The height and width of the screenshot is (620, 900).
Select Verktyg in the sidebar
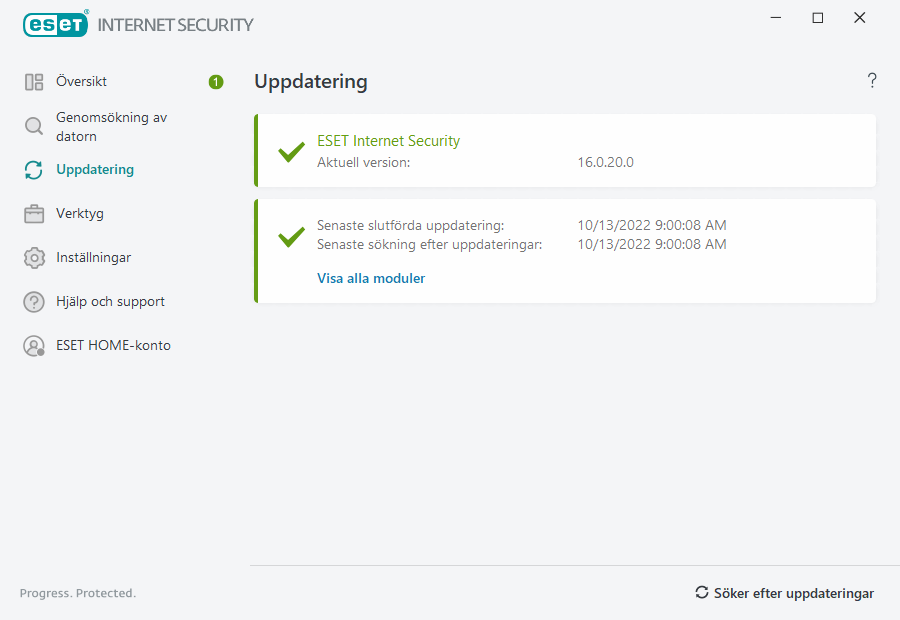(80, 214)
